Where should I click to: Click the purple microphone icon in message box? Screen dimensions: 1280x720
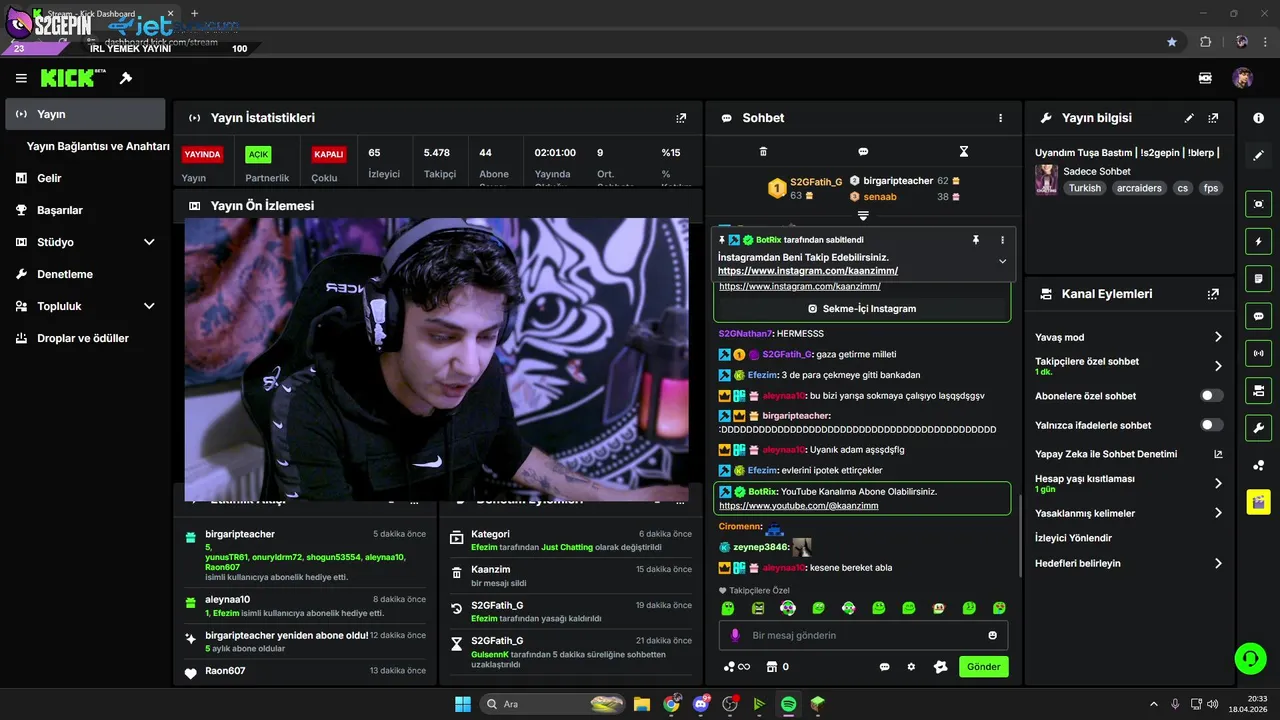click(x=735, y=635)
